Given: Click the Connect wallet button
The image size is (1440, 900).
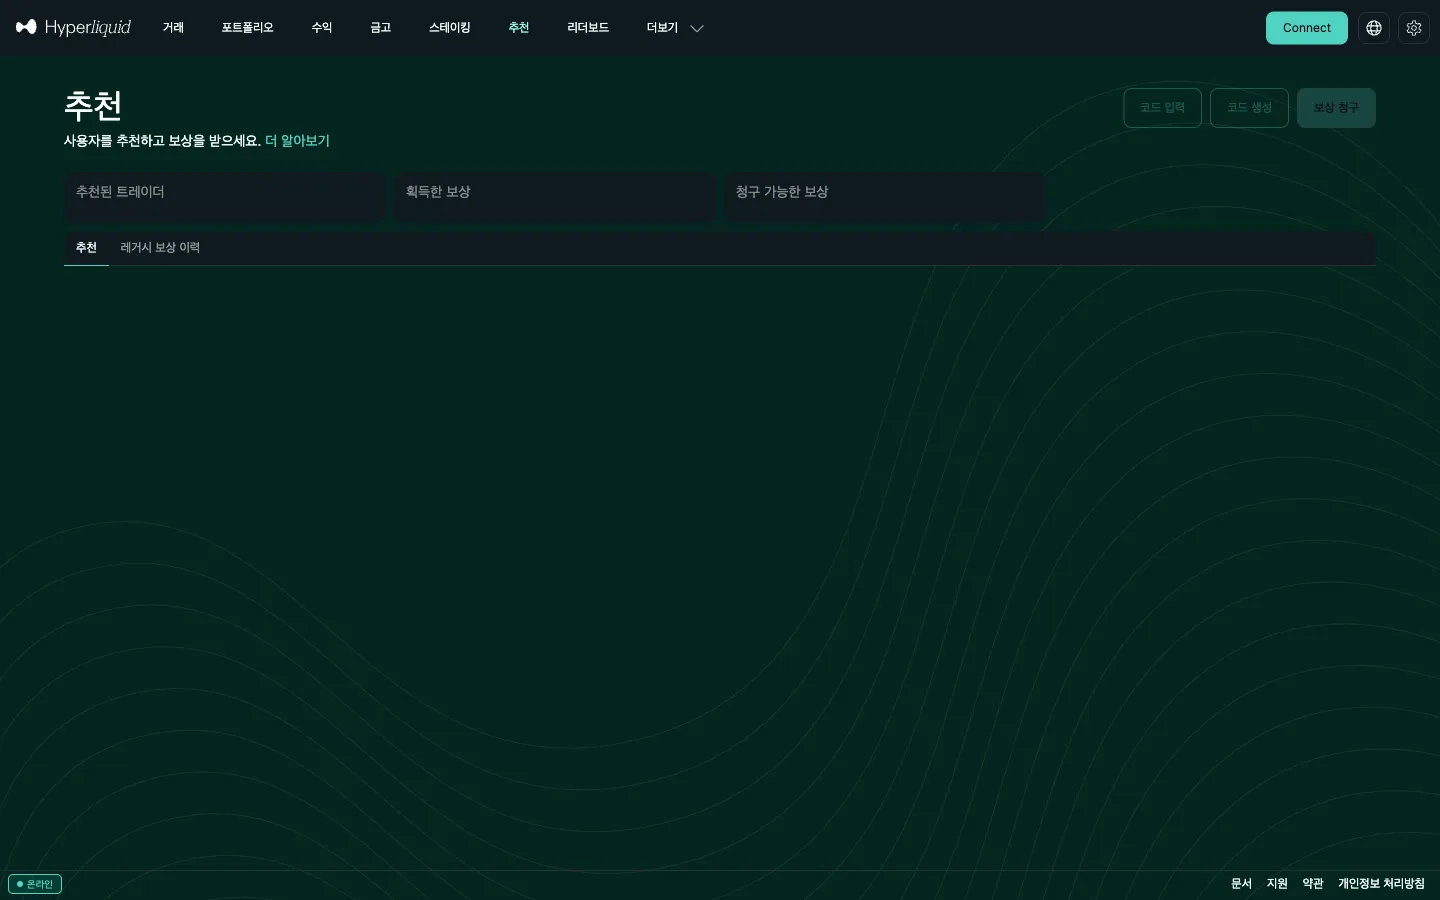Looking at the screenshot, I should click(1307, 28).
